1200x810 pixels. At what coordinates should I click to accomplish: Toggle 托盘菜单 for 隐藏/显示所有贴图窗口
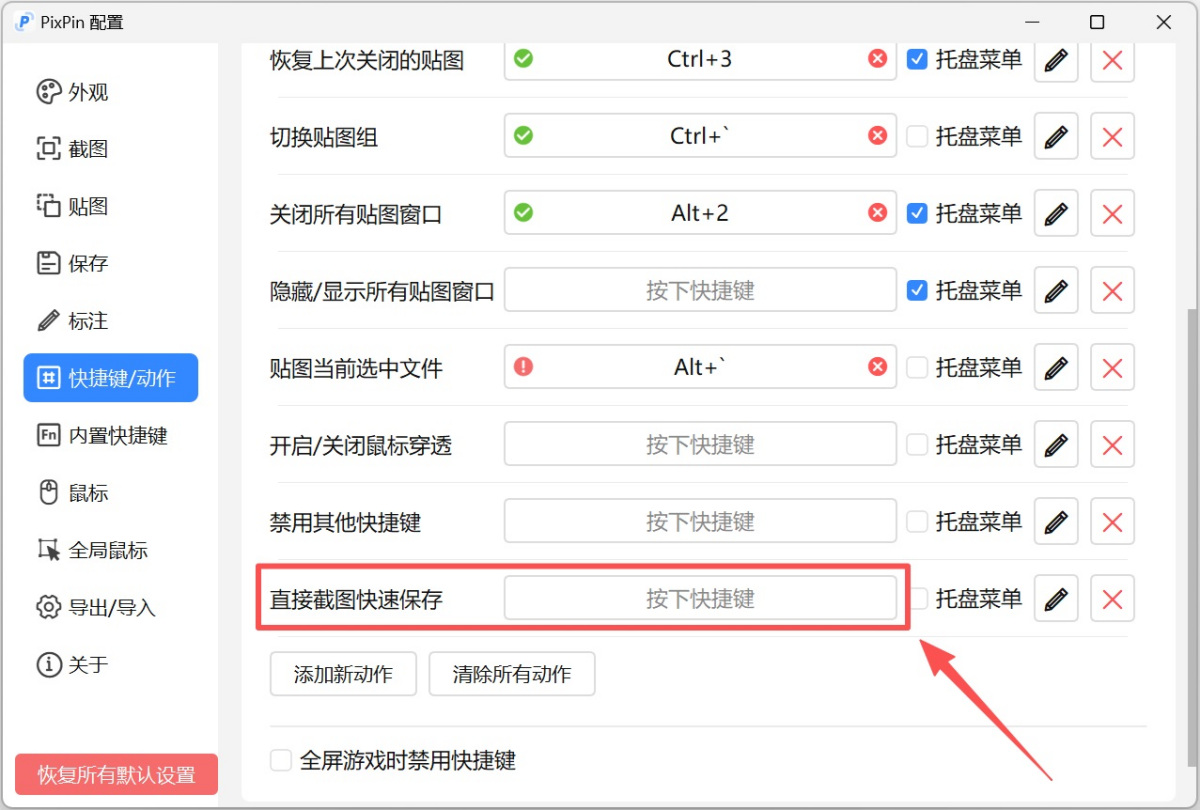click(917, 290)
